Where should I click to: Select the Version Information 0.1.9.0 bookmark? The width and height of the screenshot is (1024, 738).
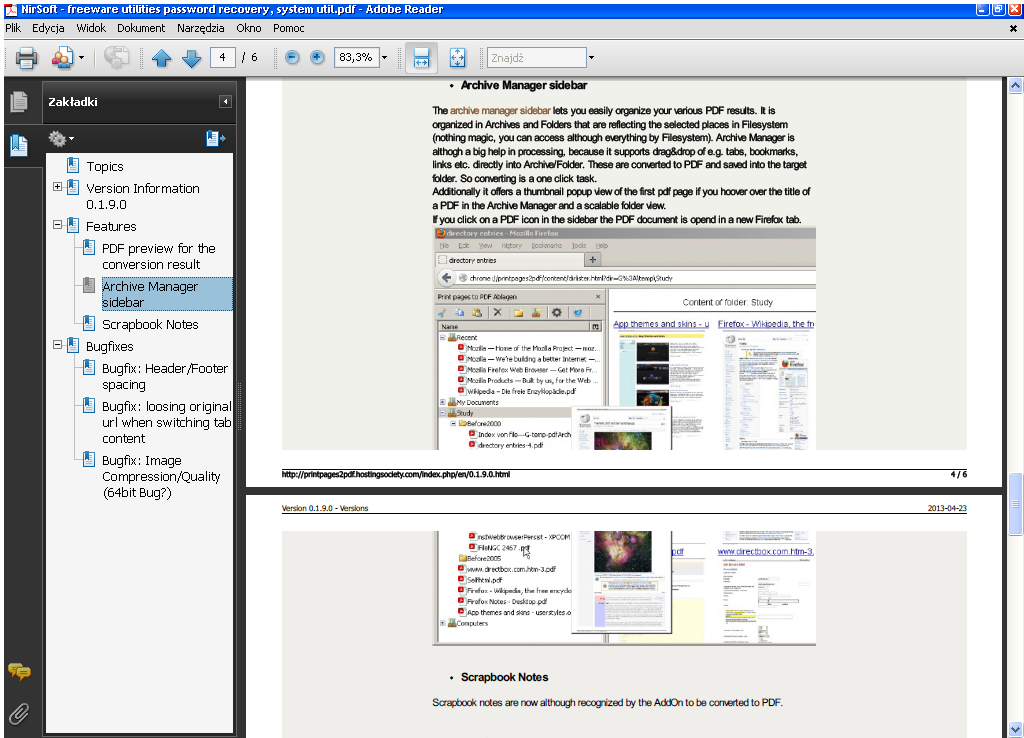[143, 197]
